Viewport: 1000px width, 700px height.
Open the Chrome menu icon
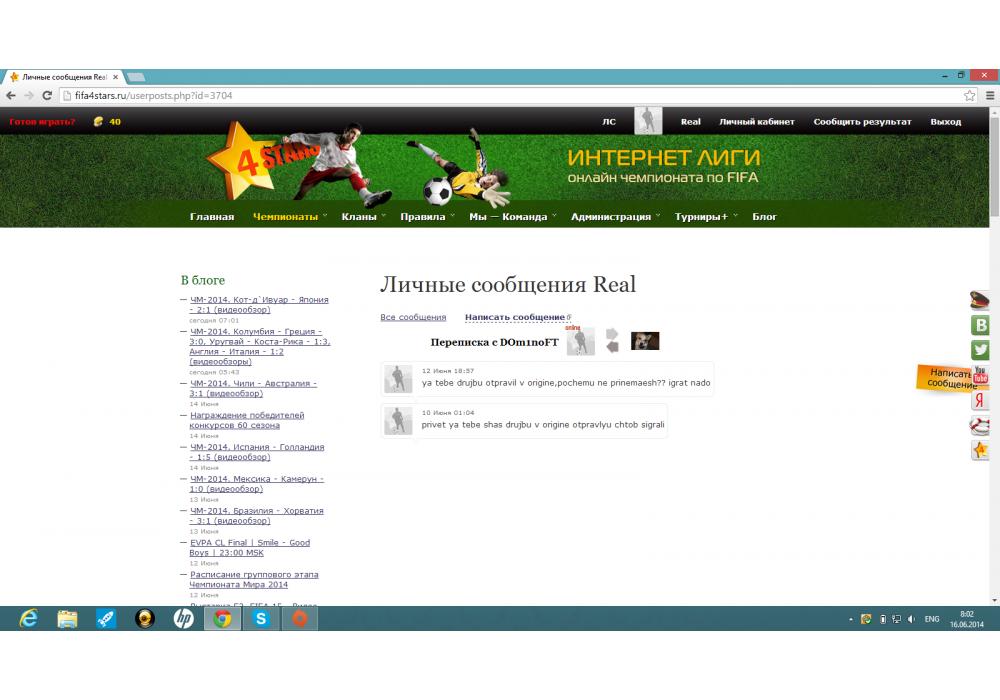tap(990, 96)
